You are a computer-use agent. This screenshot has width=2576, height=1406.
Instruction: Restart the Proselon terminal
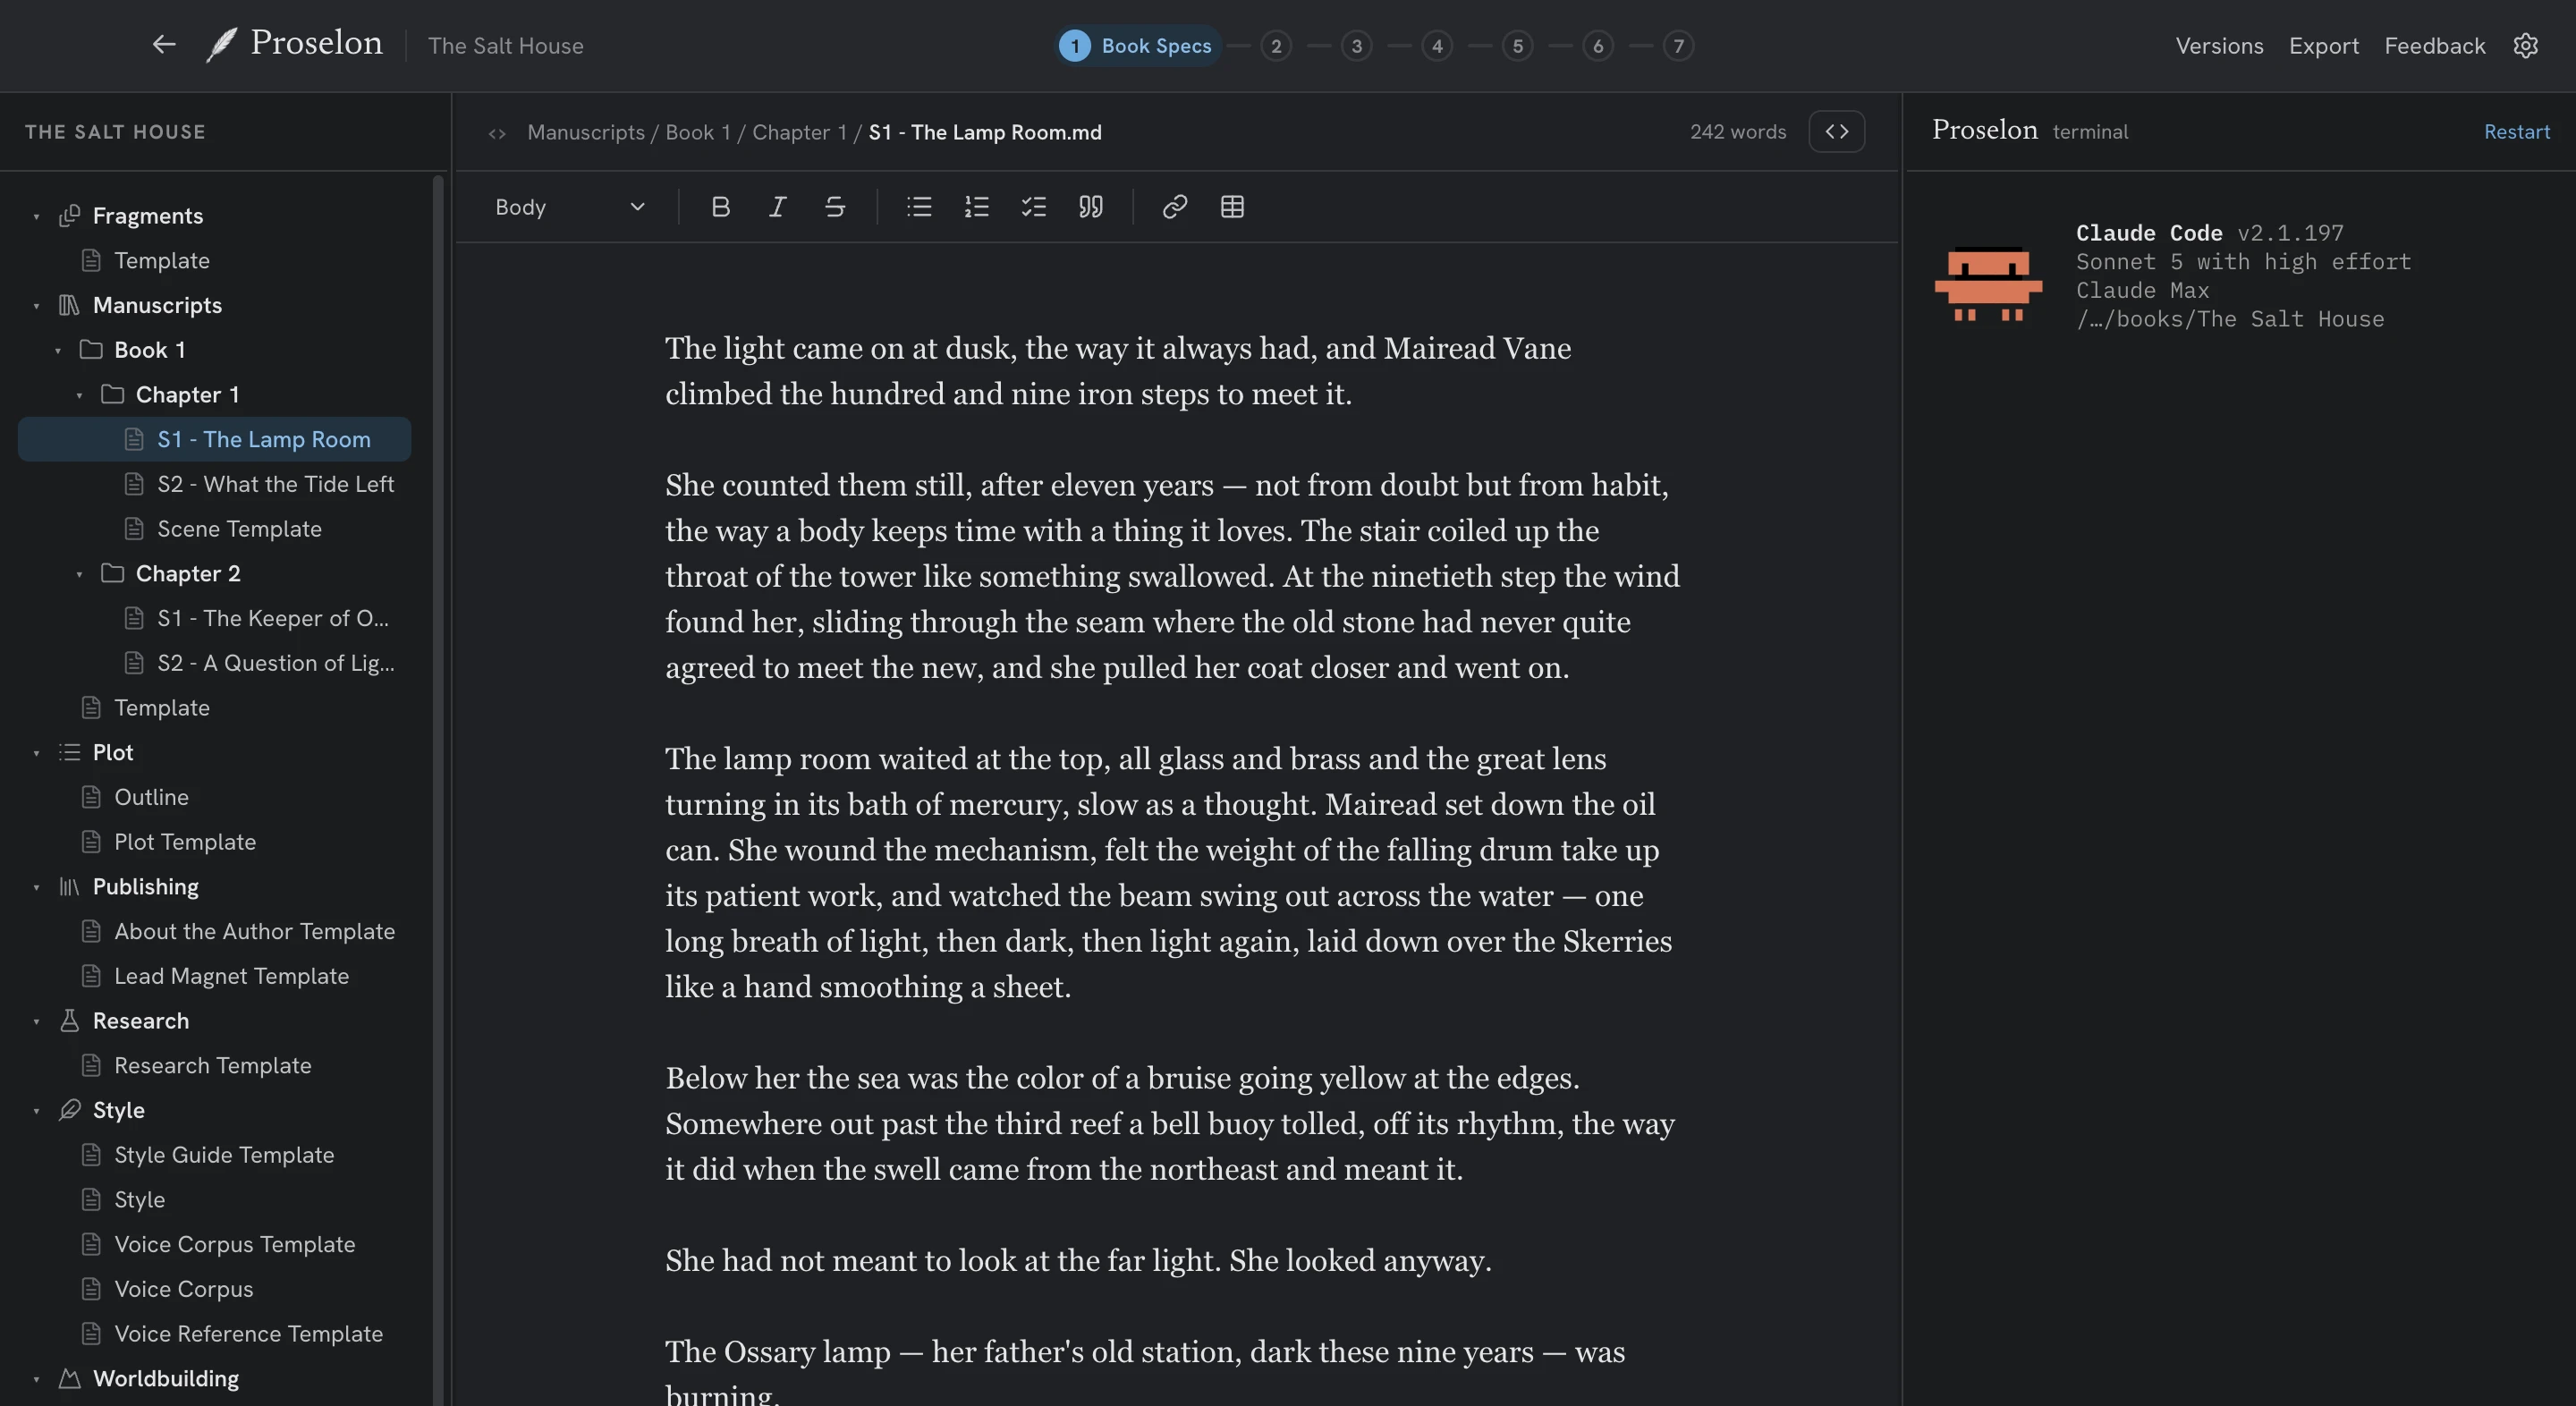(2517, 132)
